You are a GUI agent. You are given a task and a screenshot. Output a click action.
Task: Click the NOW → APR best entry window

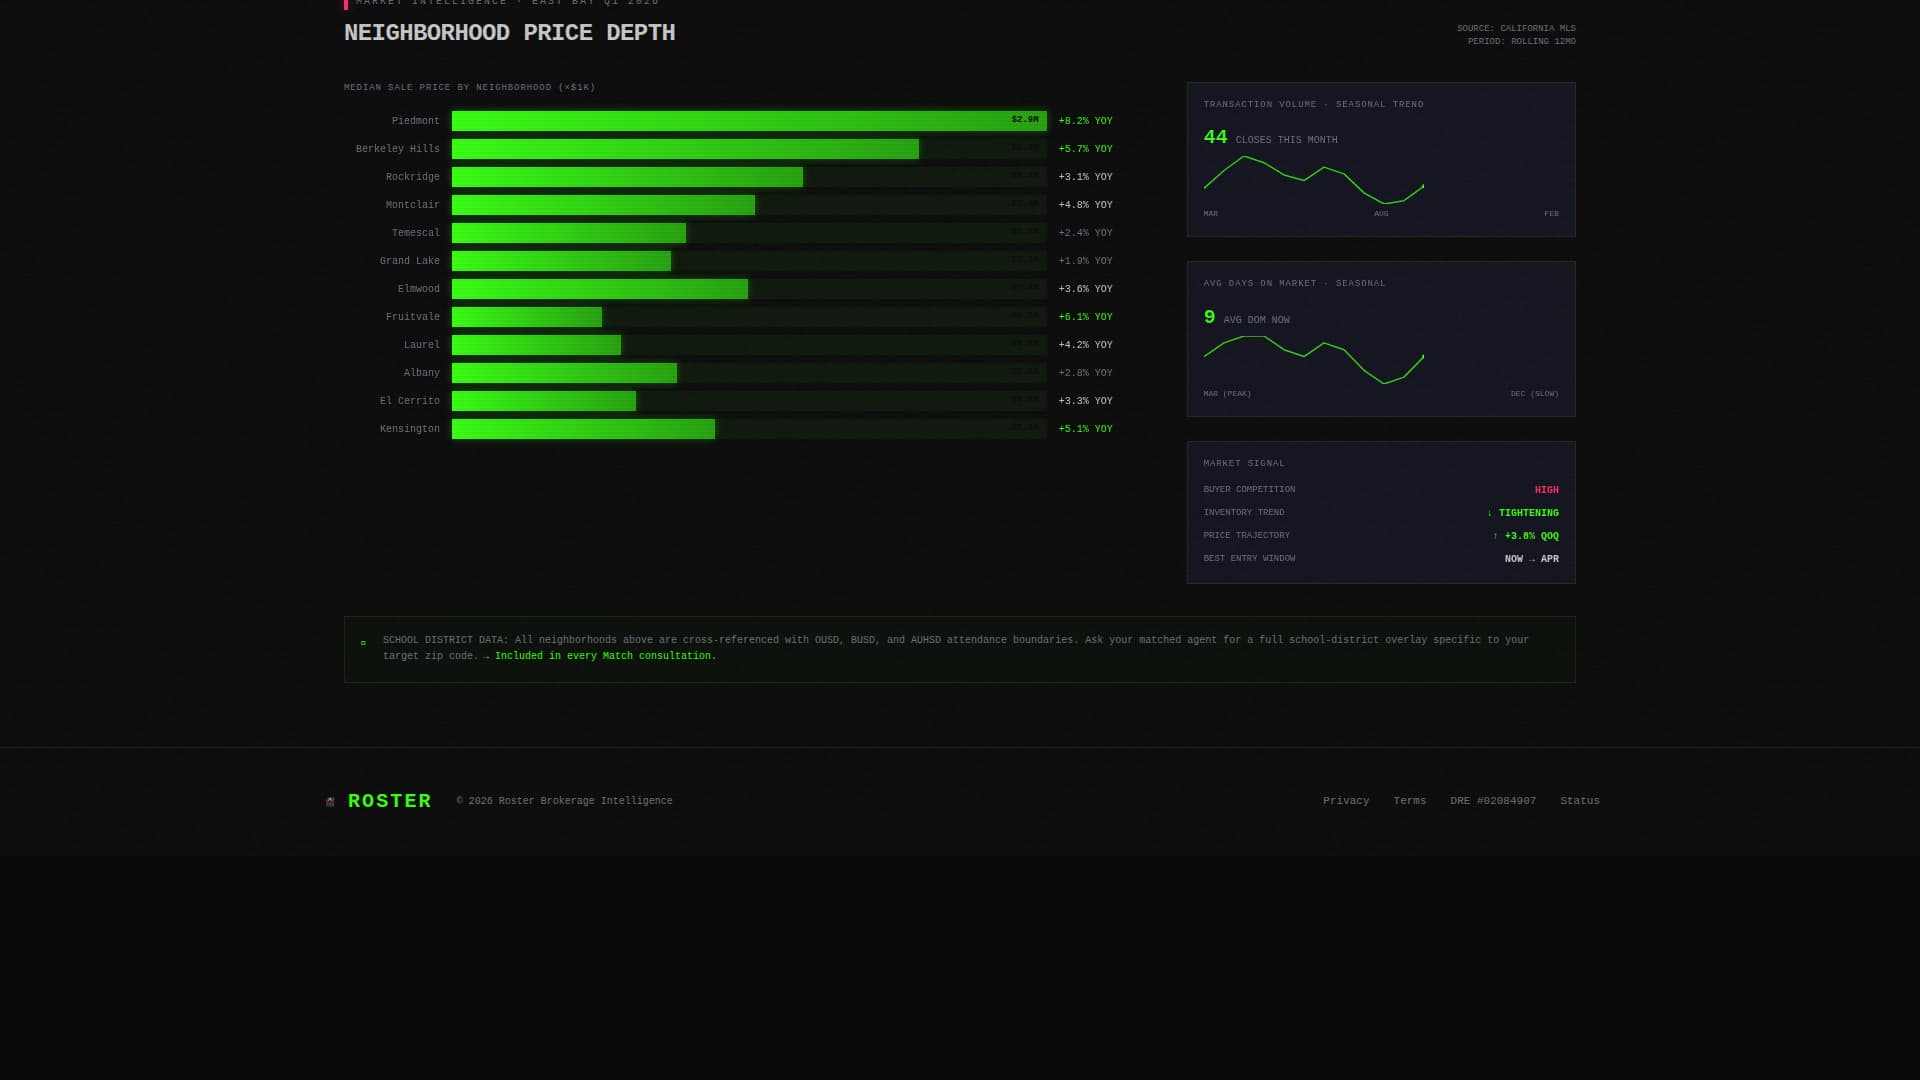coord(1531,559)
